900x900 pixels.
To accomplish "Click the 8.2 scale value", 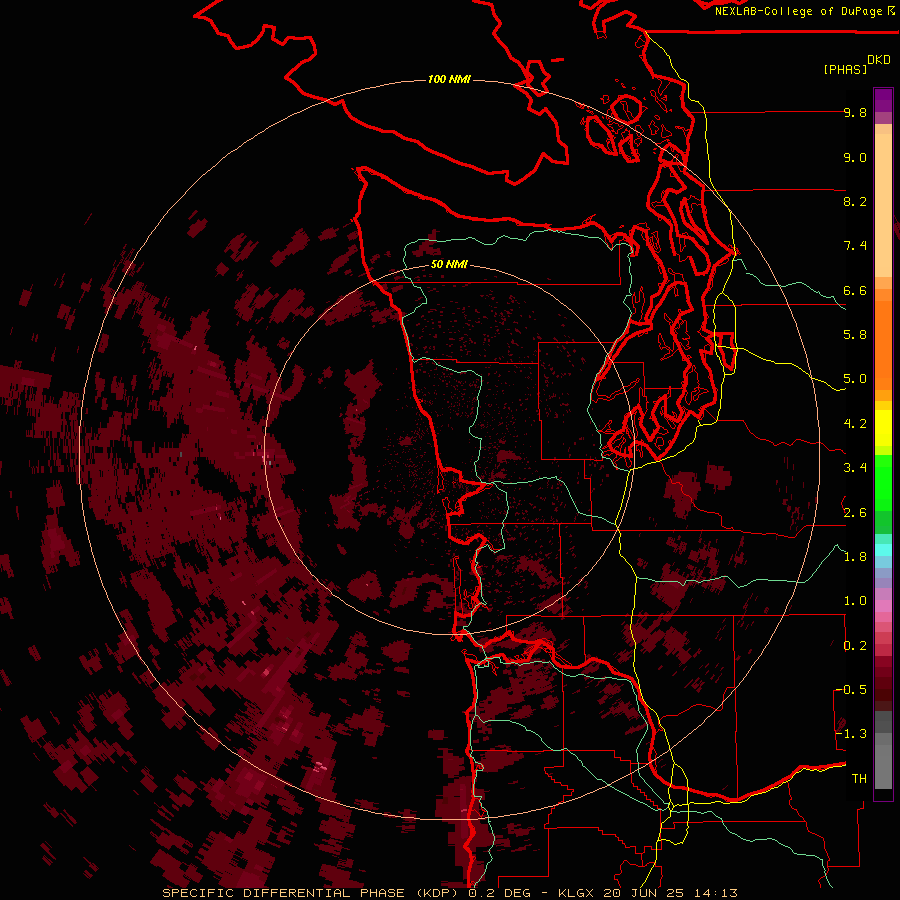I will (x=855, y=202).
